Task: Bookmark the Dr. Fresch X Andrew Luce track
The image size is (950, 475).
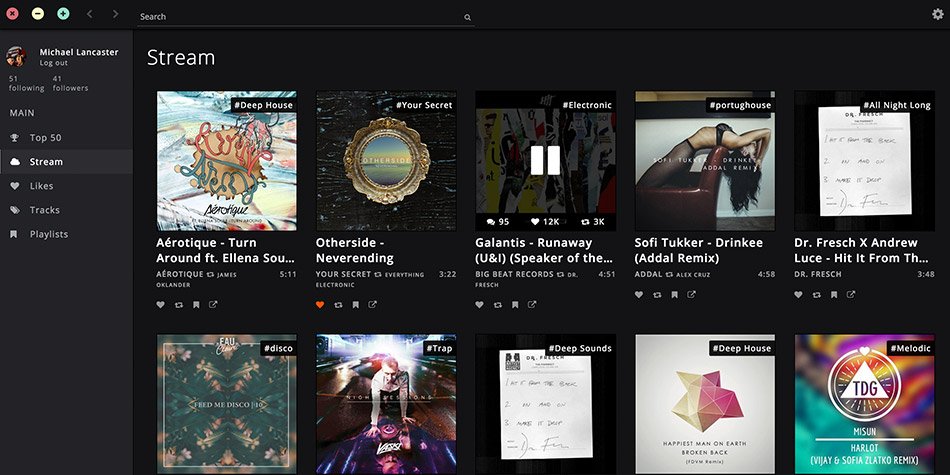Action: coord(834,295)
